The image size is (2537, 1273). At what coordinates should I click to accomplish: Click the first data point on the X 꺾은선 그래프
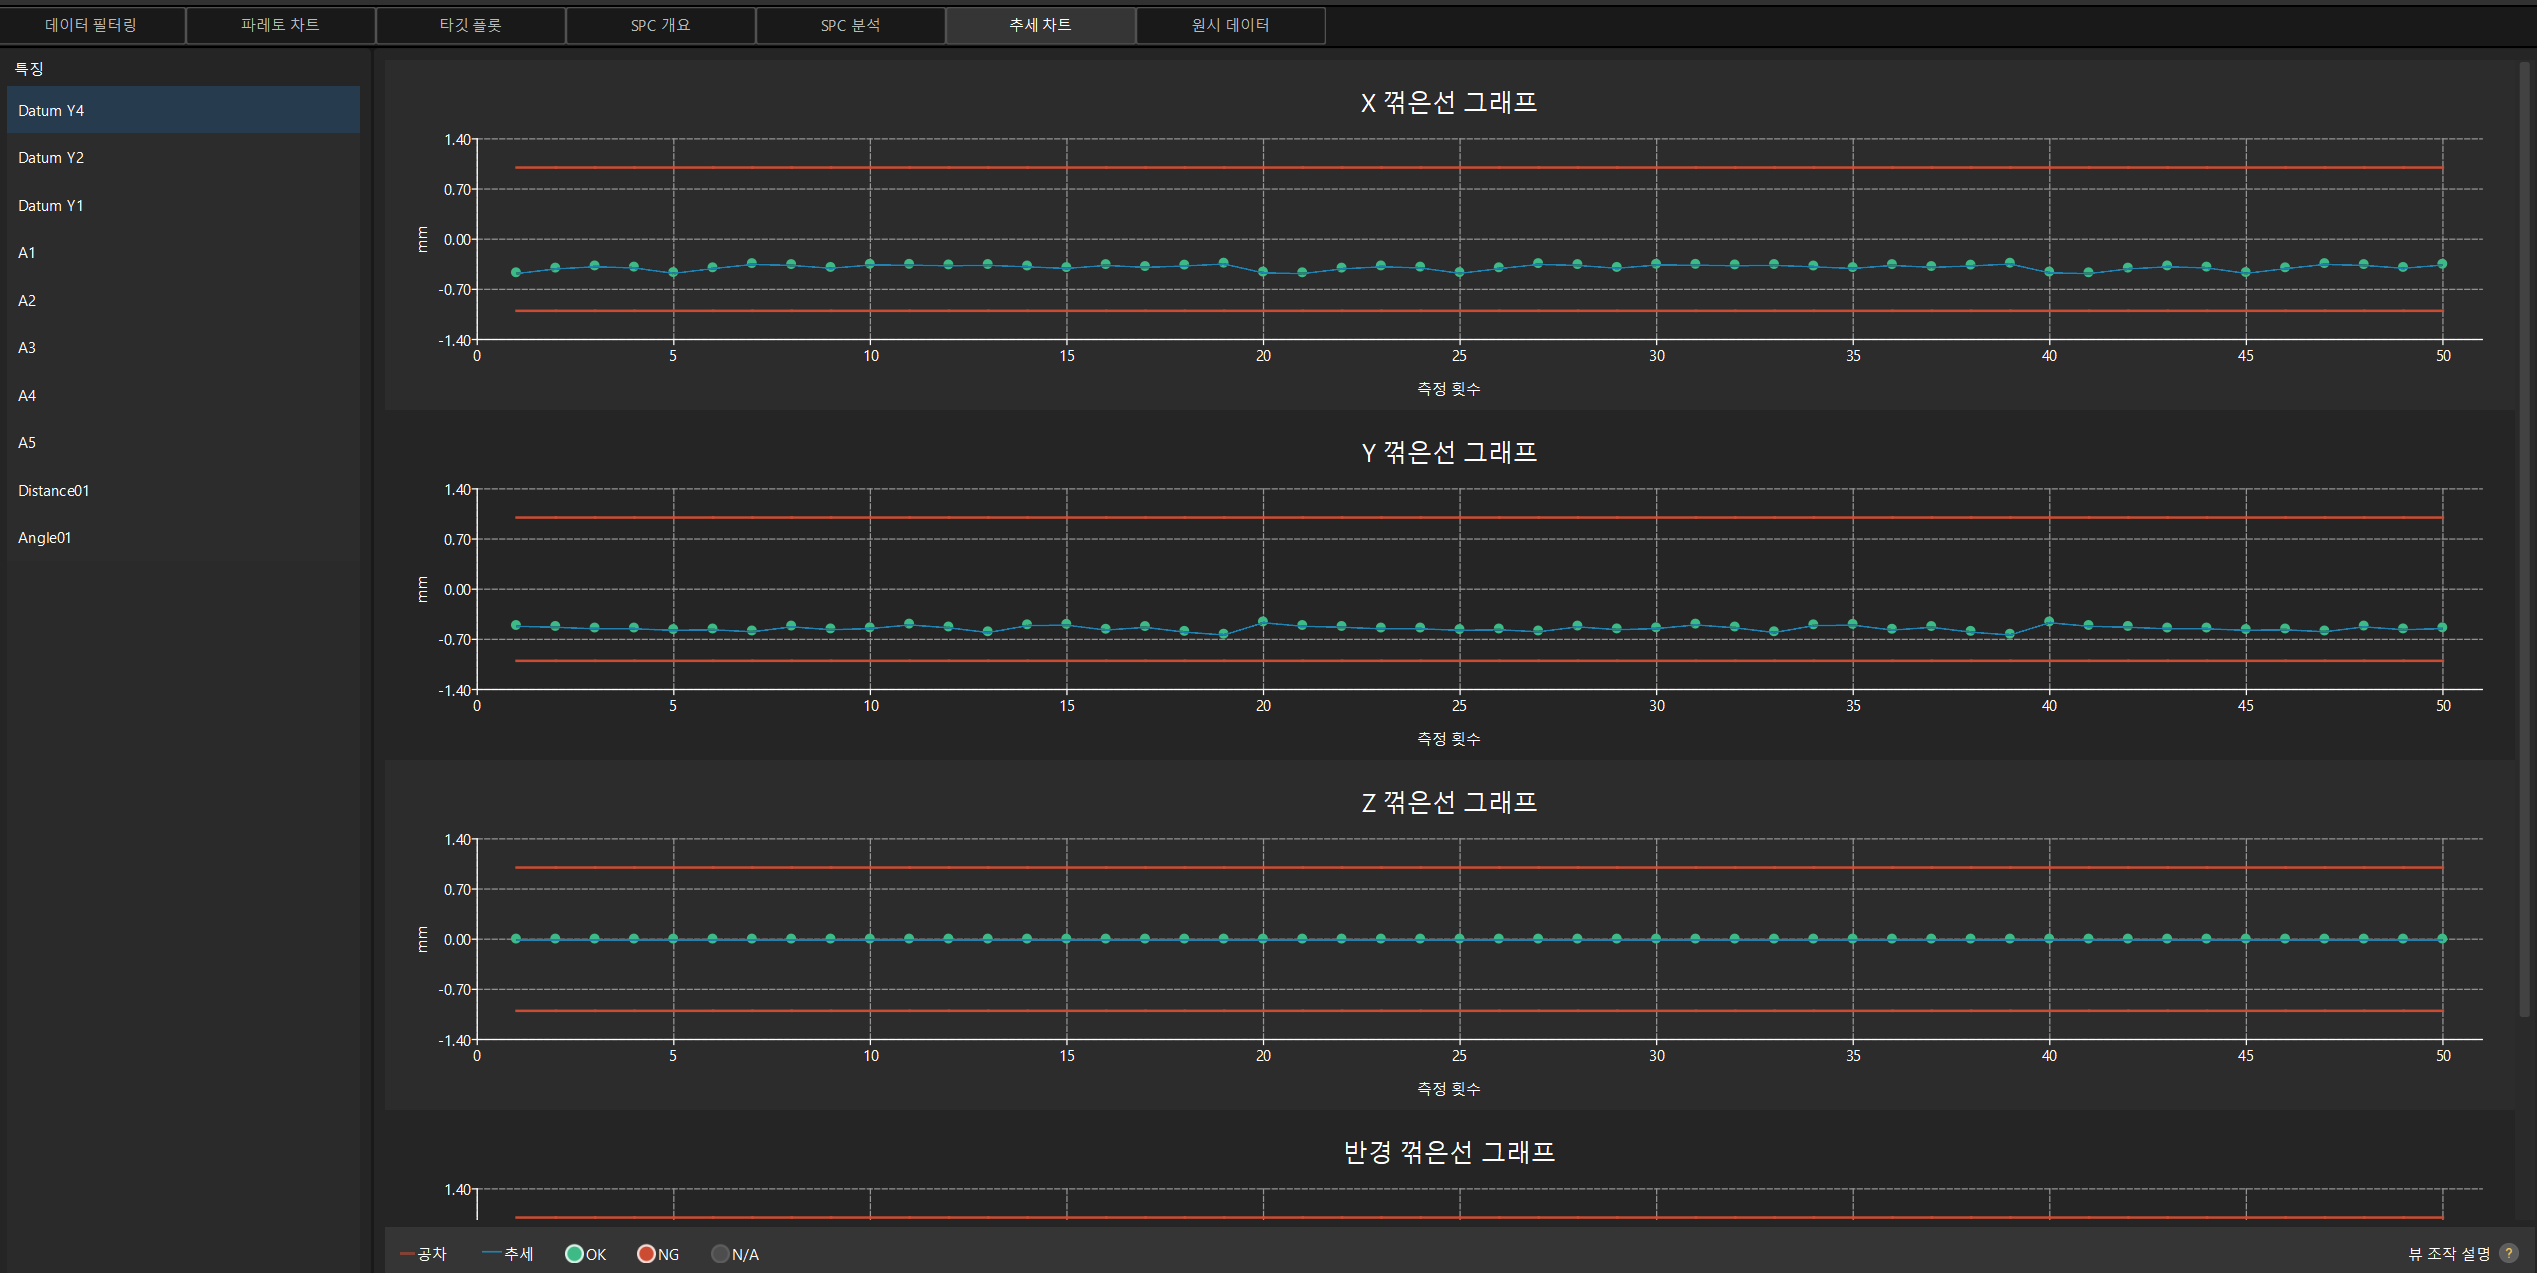point(516,272)
